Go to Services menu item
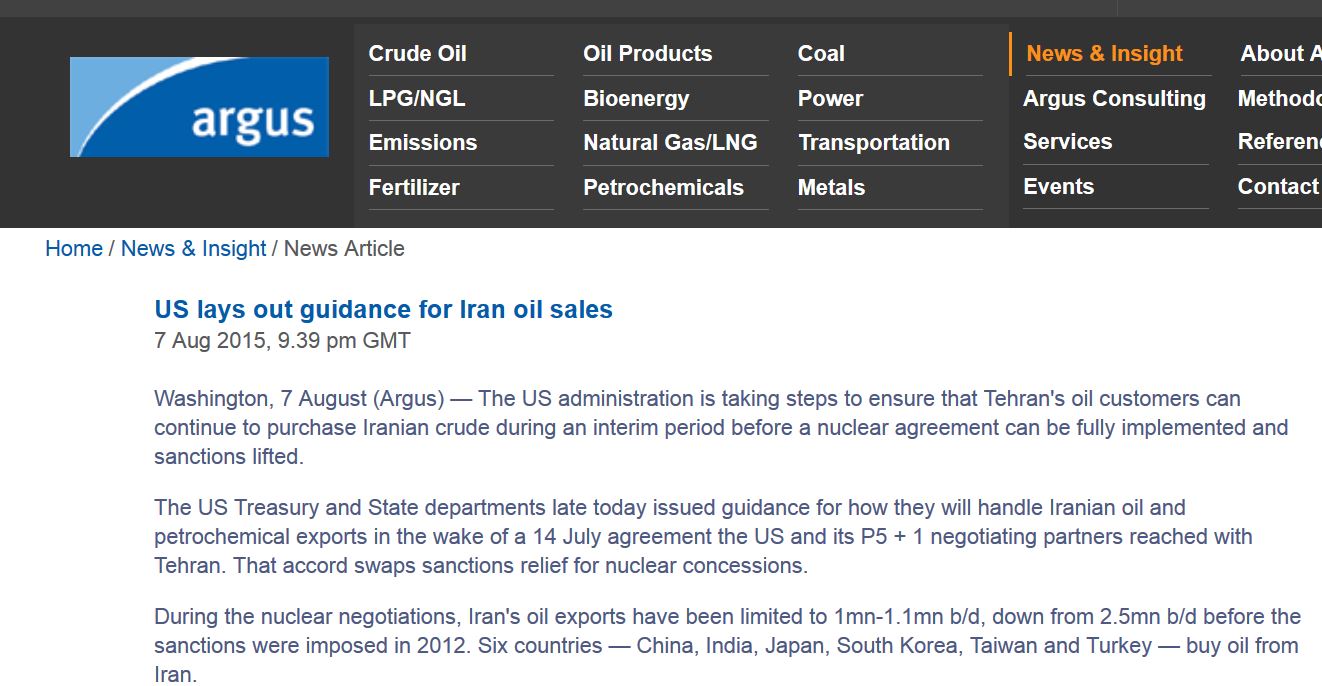 (x=1067, y=142)
